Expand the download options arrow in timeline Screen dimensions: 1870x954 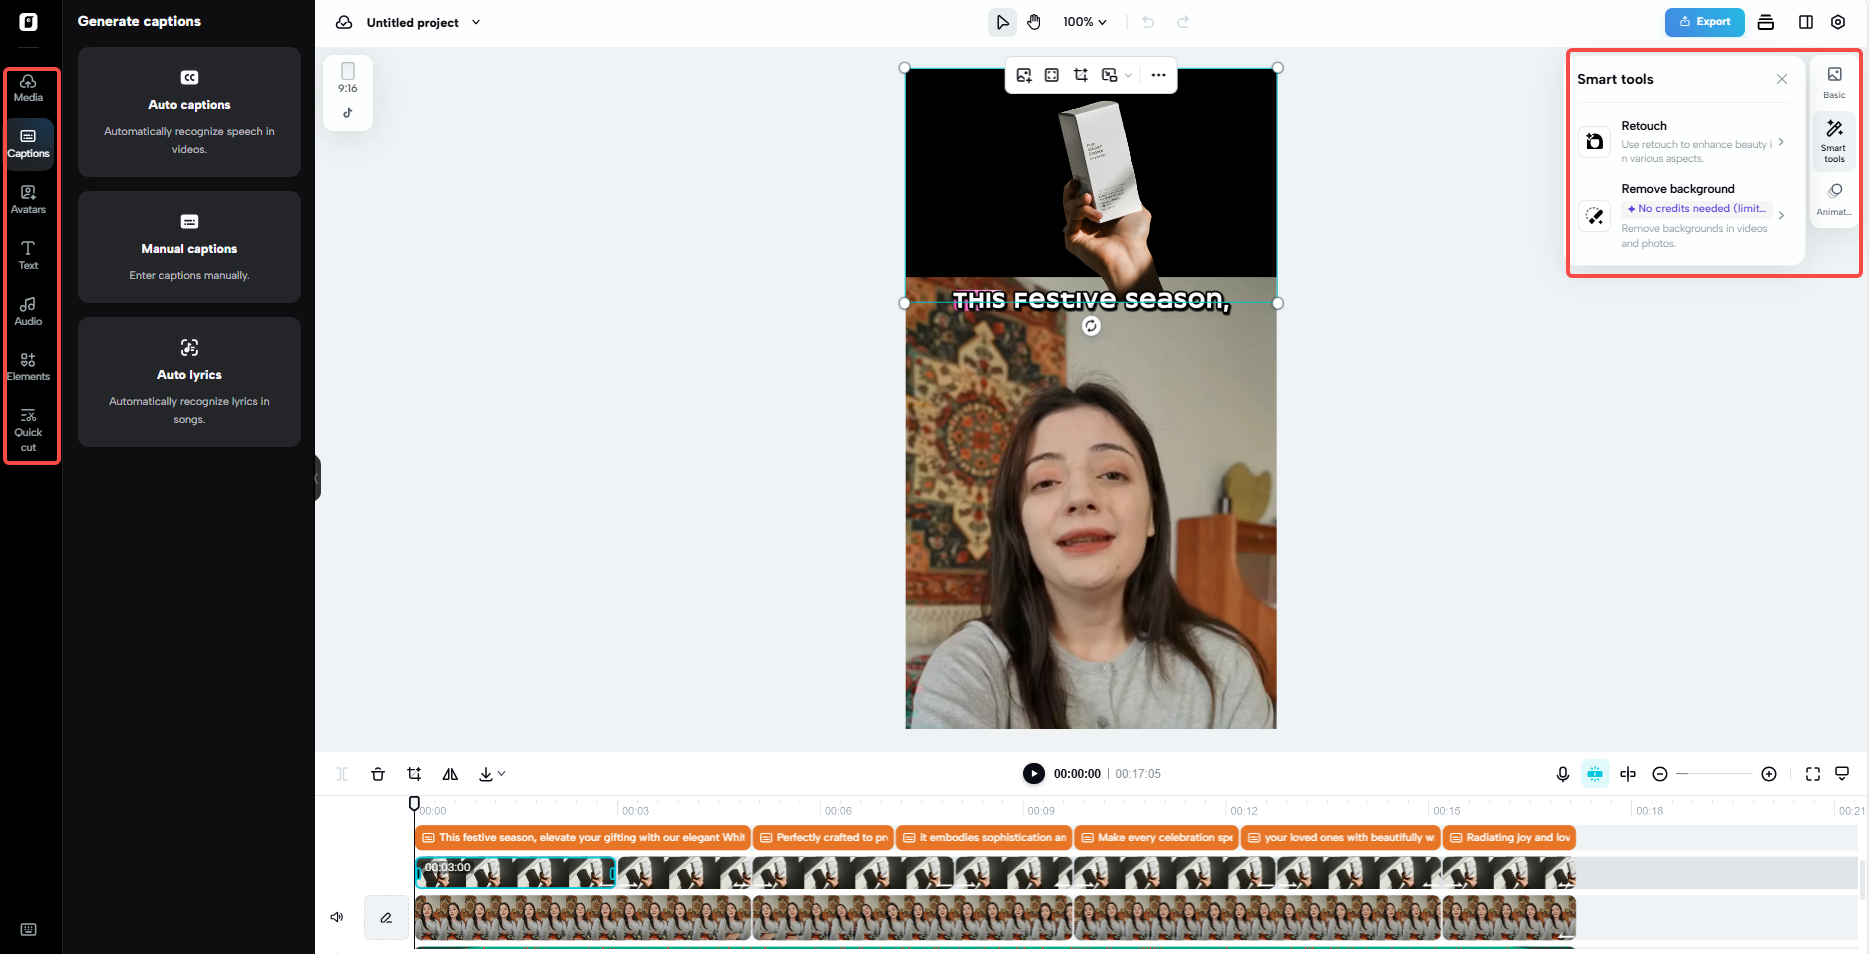pyautogui.click(x=501, y=774)
